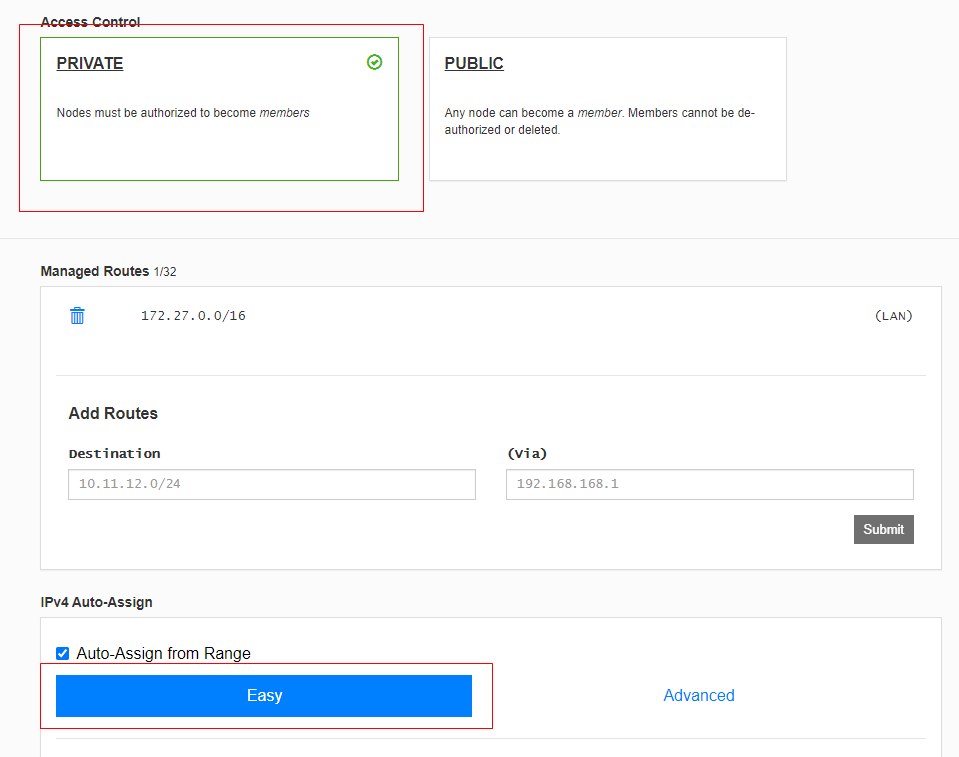Submit the new route

pos(884,530)
